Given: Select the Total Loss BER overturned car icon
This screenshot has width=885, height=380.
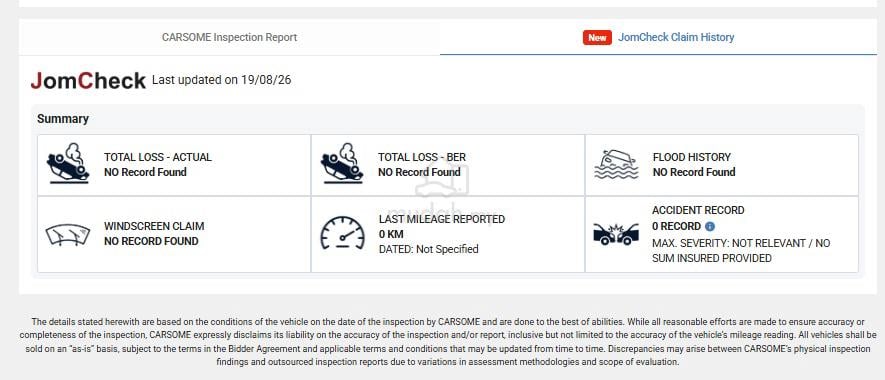Looking at the screenshot, I should point(342,163).
